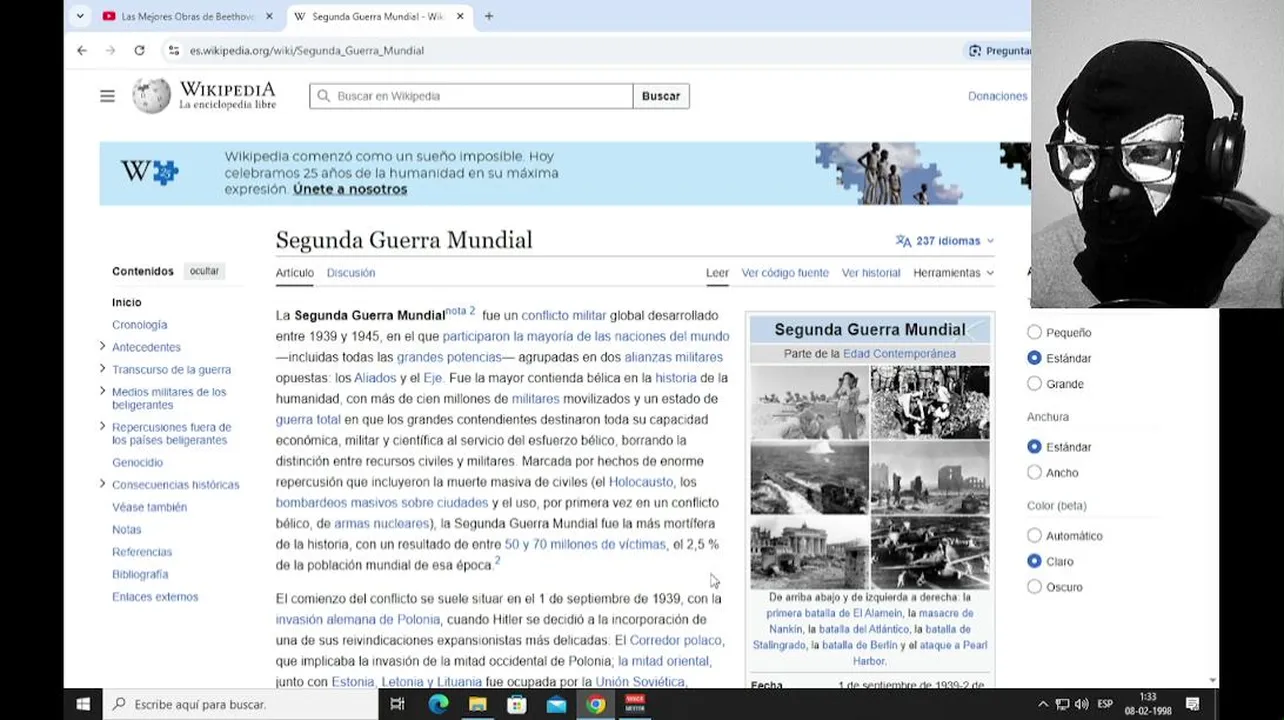Screen dimensions: 1284x720
Task: Select the Ancho width option
Action: pyautogui.click(x=1035, y=473)
